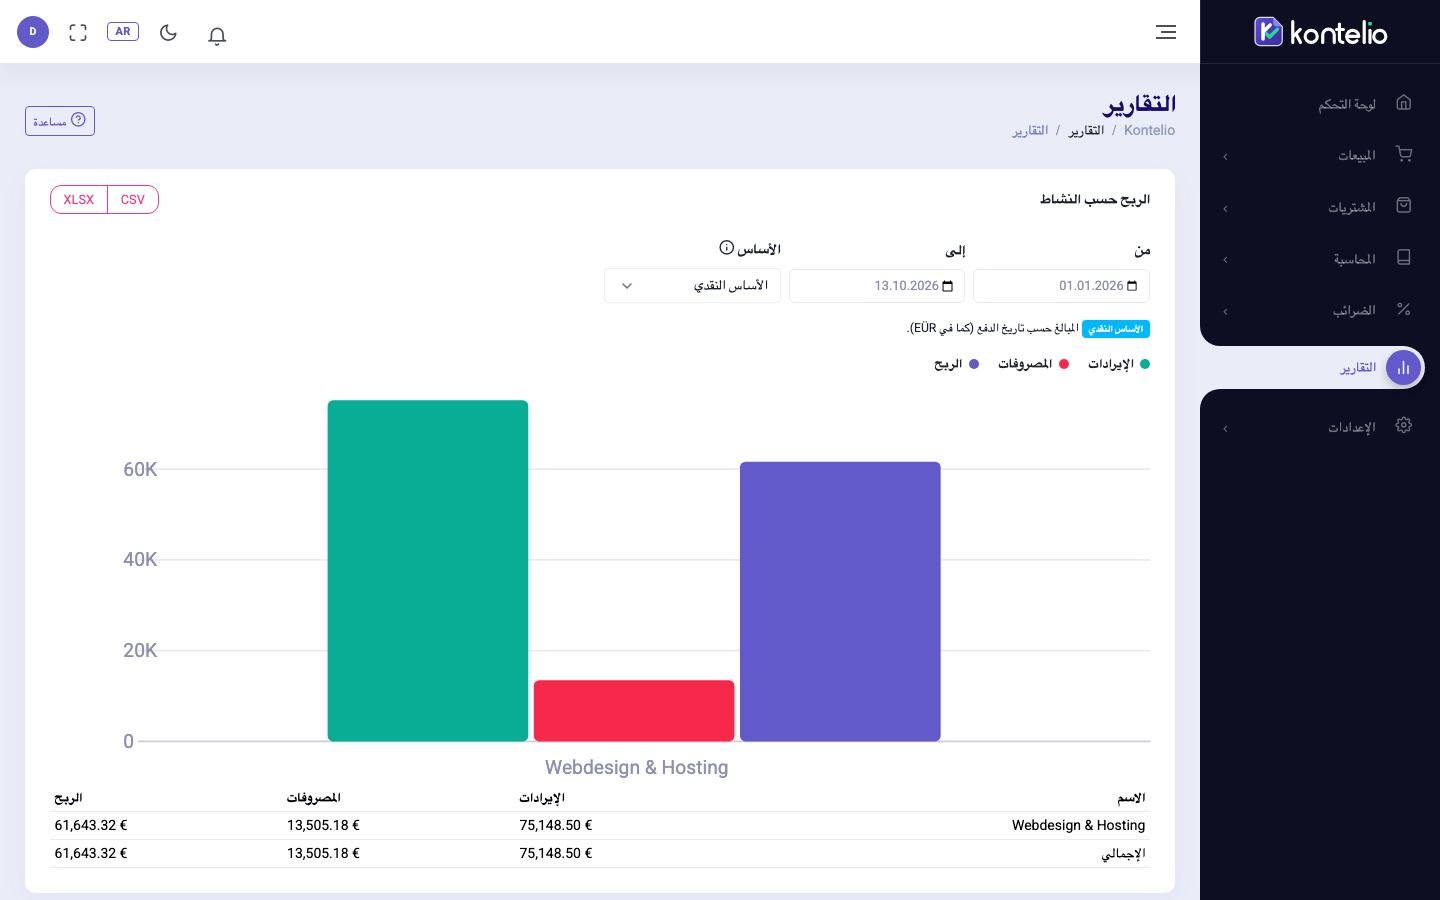This screenshot has width=1440, height=900.
Task: Click the المشتريات shopping bag icon
Action: coord(1404,205)
